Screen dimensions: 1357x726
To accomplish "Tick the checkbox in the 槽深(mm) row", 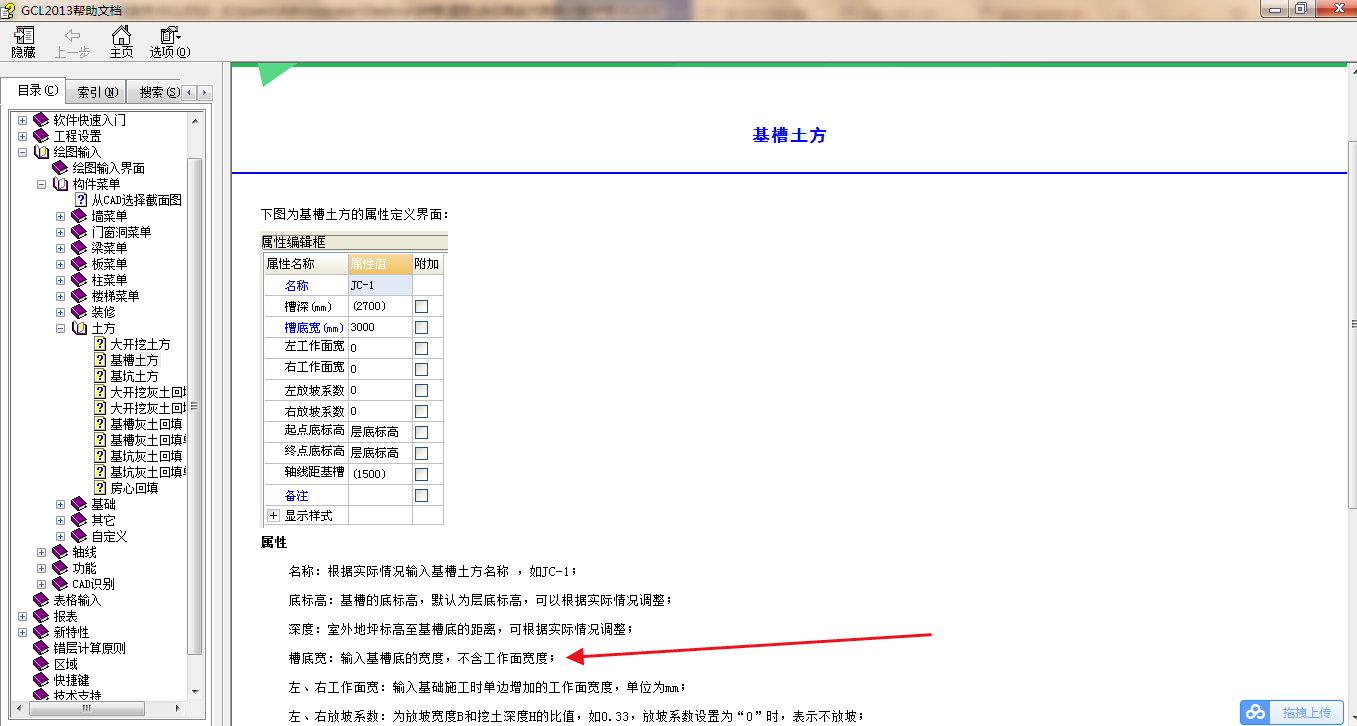I will click(421, 306).
